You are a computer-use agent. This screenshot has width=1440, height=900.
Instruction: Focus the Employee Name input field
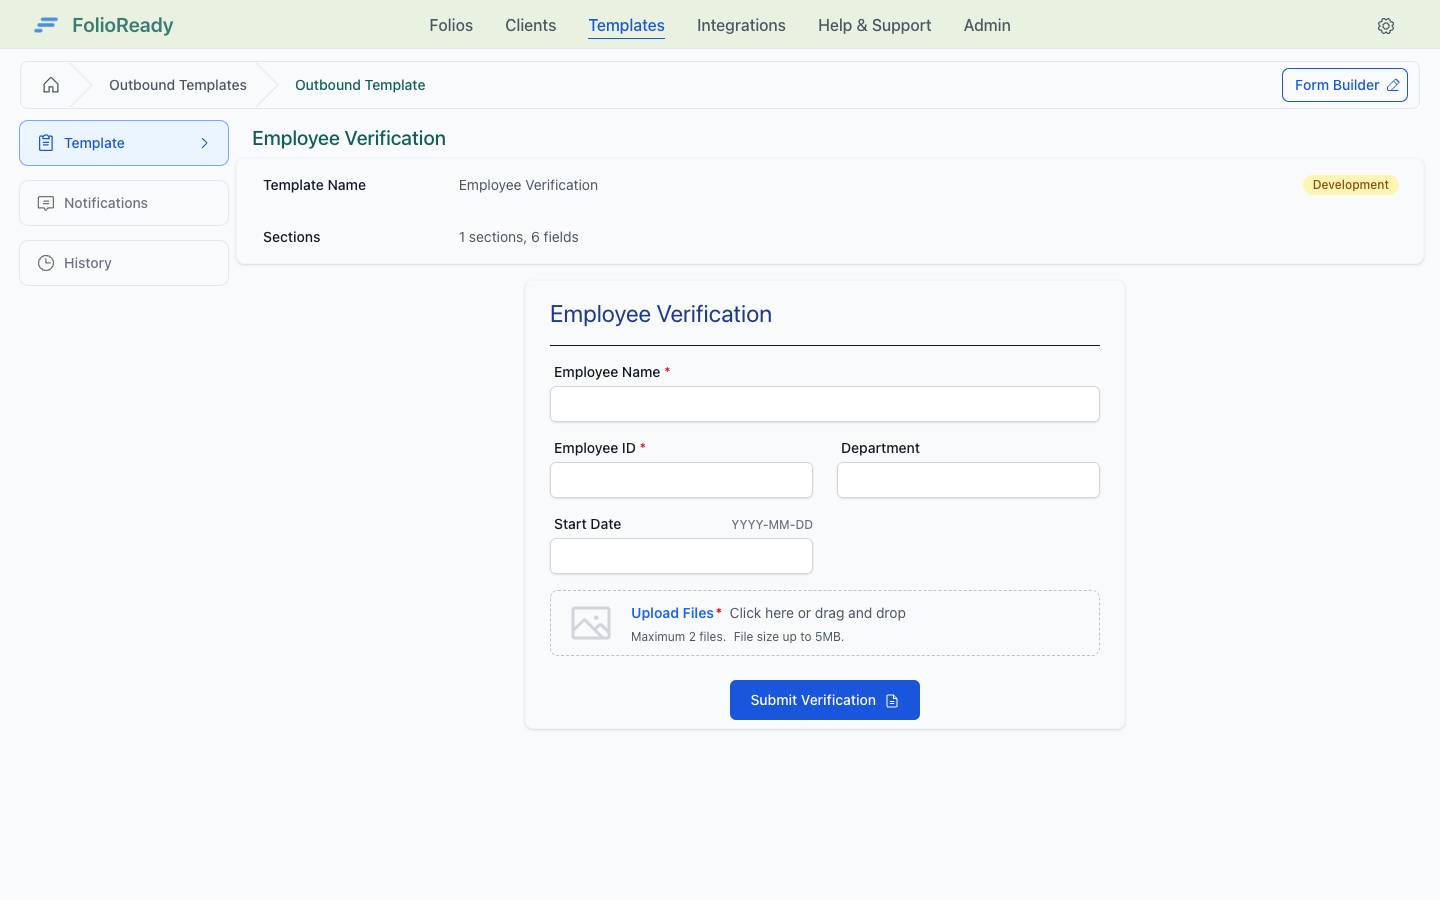pyautogui.click(x=825, y=404)
